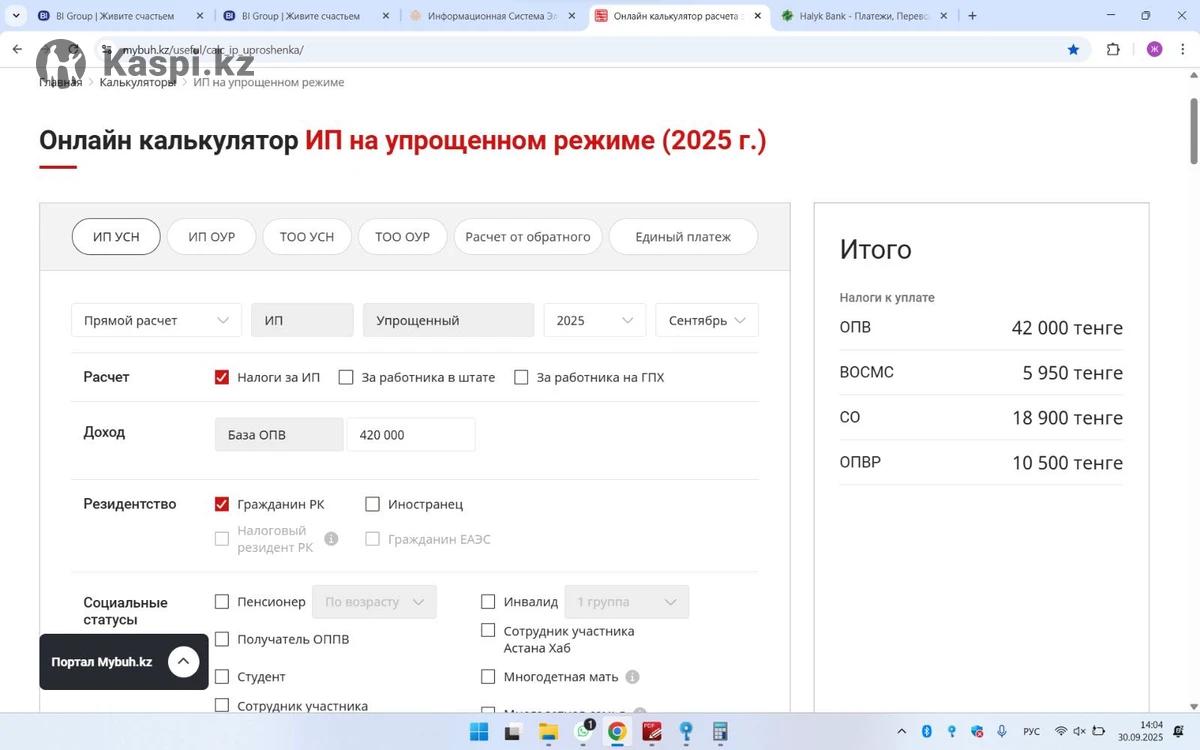Open the Прямой расчет calculation type dropdown
Viewport: 1200px width, 750px height.
(156, 320)
